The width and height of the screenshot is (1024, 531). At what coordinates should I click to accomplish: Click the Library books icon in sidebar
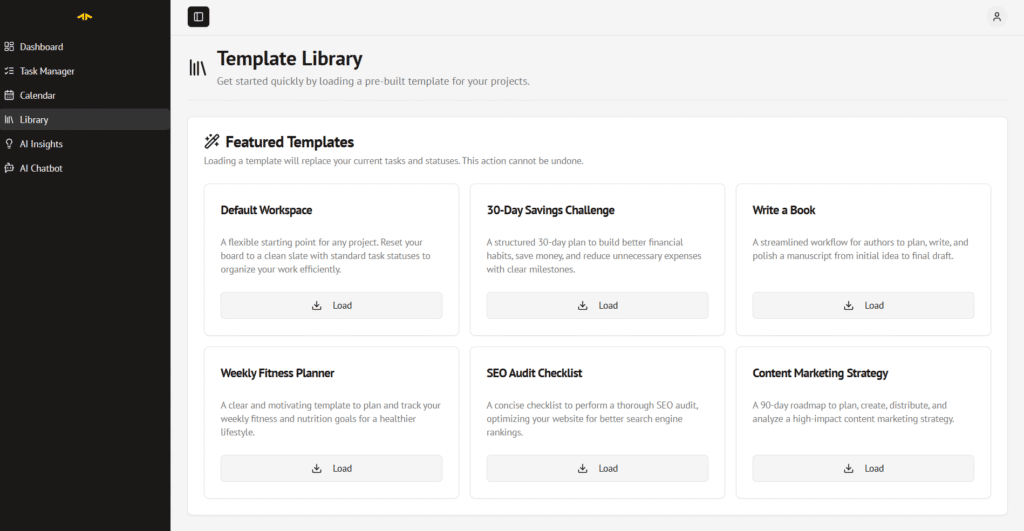[10, 120]
